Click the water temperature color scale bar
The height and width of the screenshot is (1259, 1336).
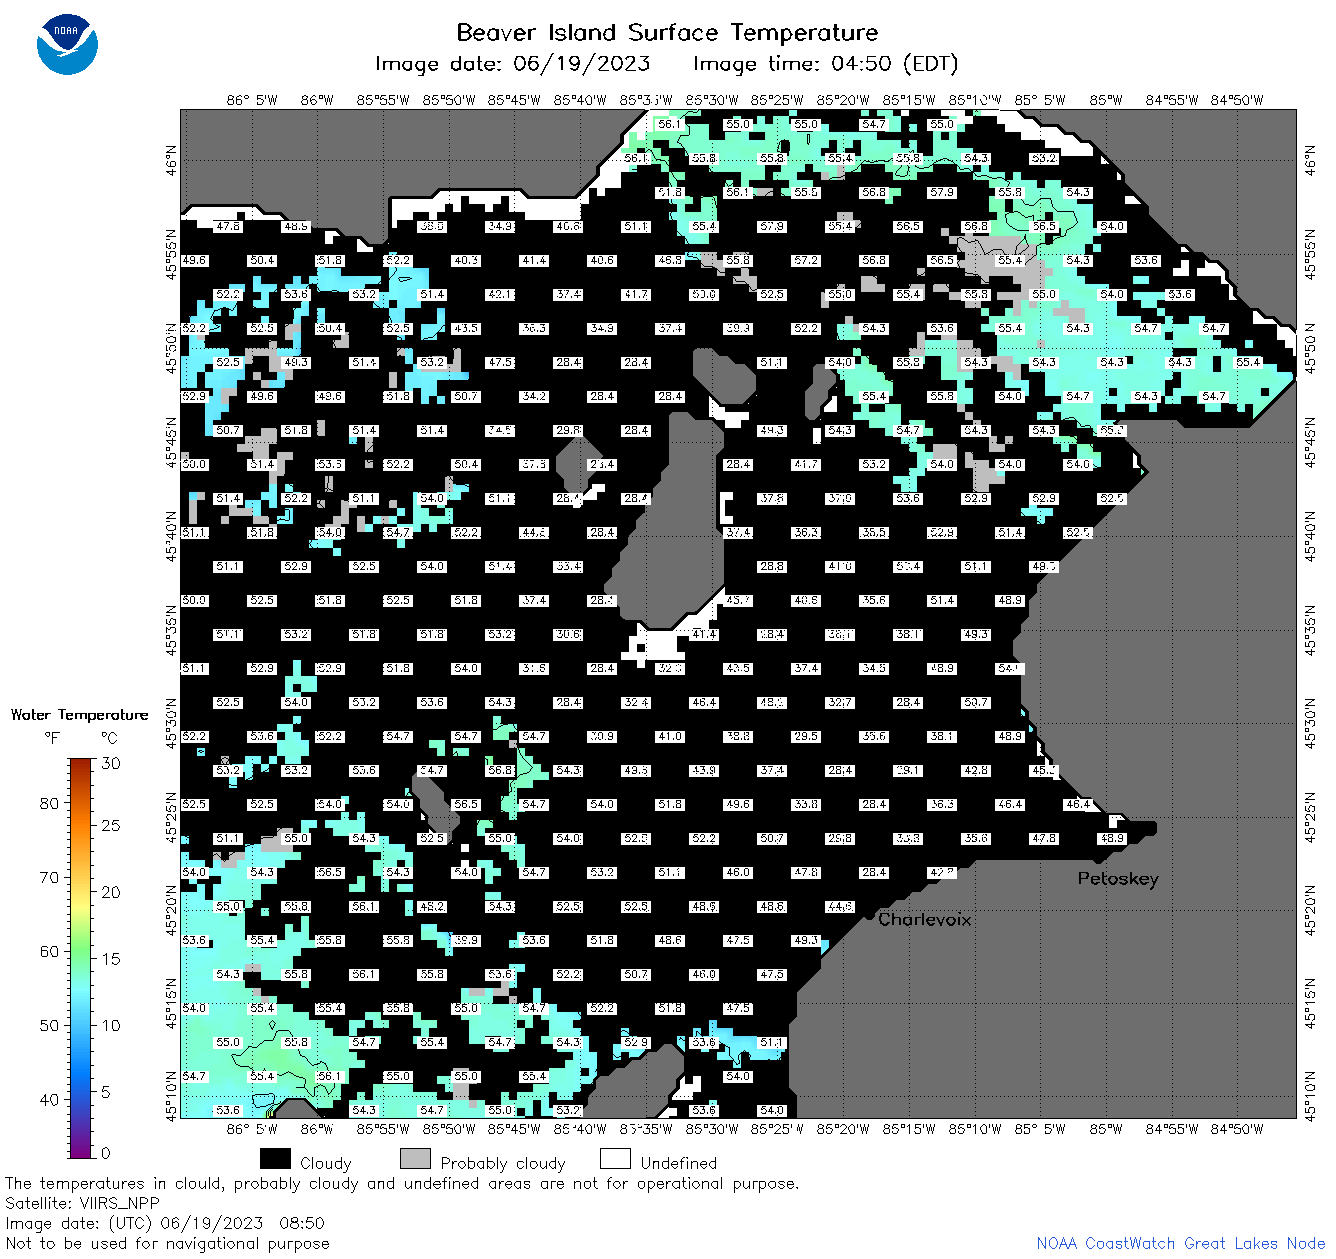[x=81, y=957]
